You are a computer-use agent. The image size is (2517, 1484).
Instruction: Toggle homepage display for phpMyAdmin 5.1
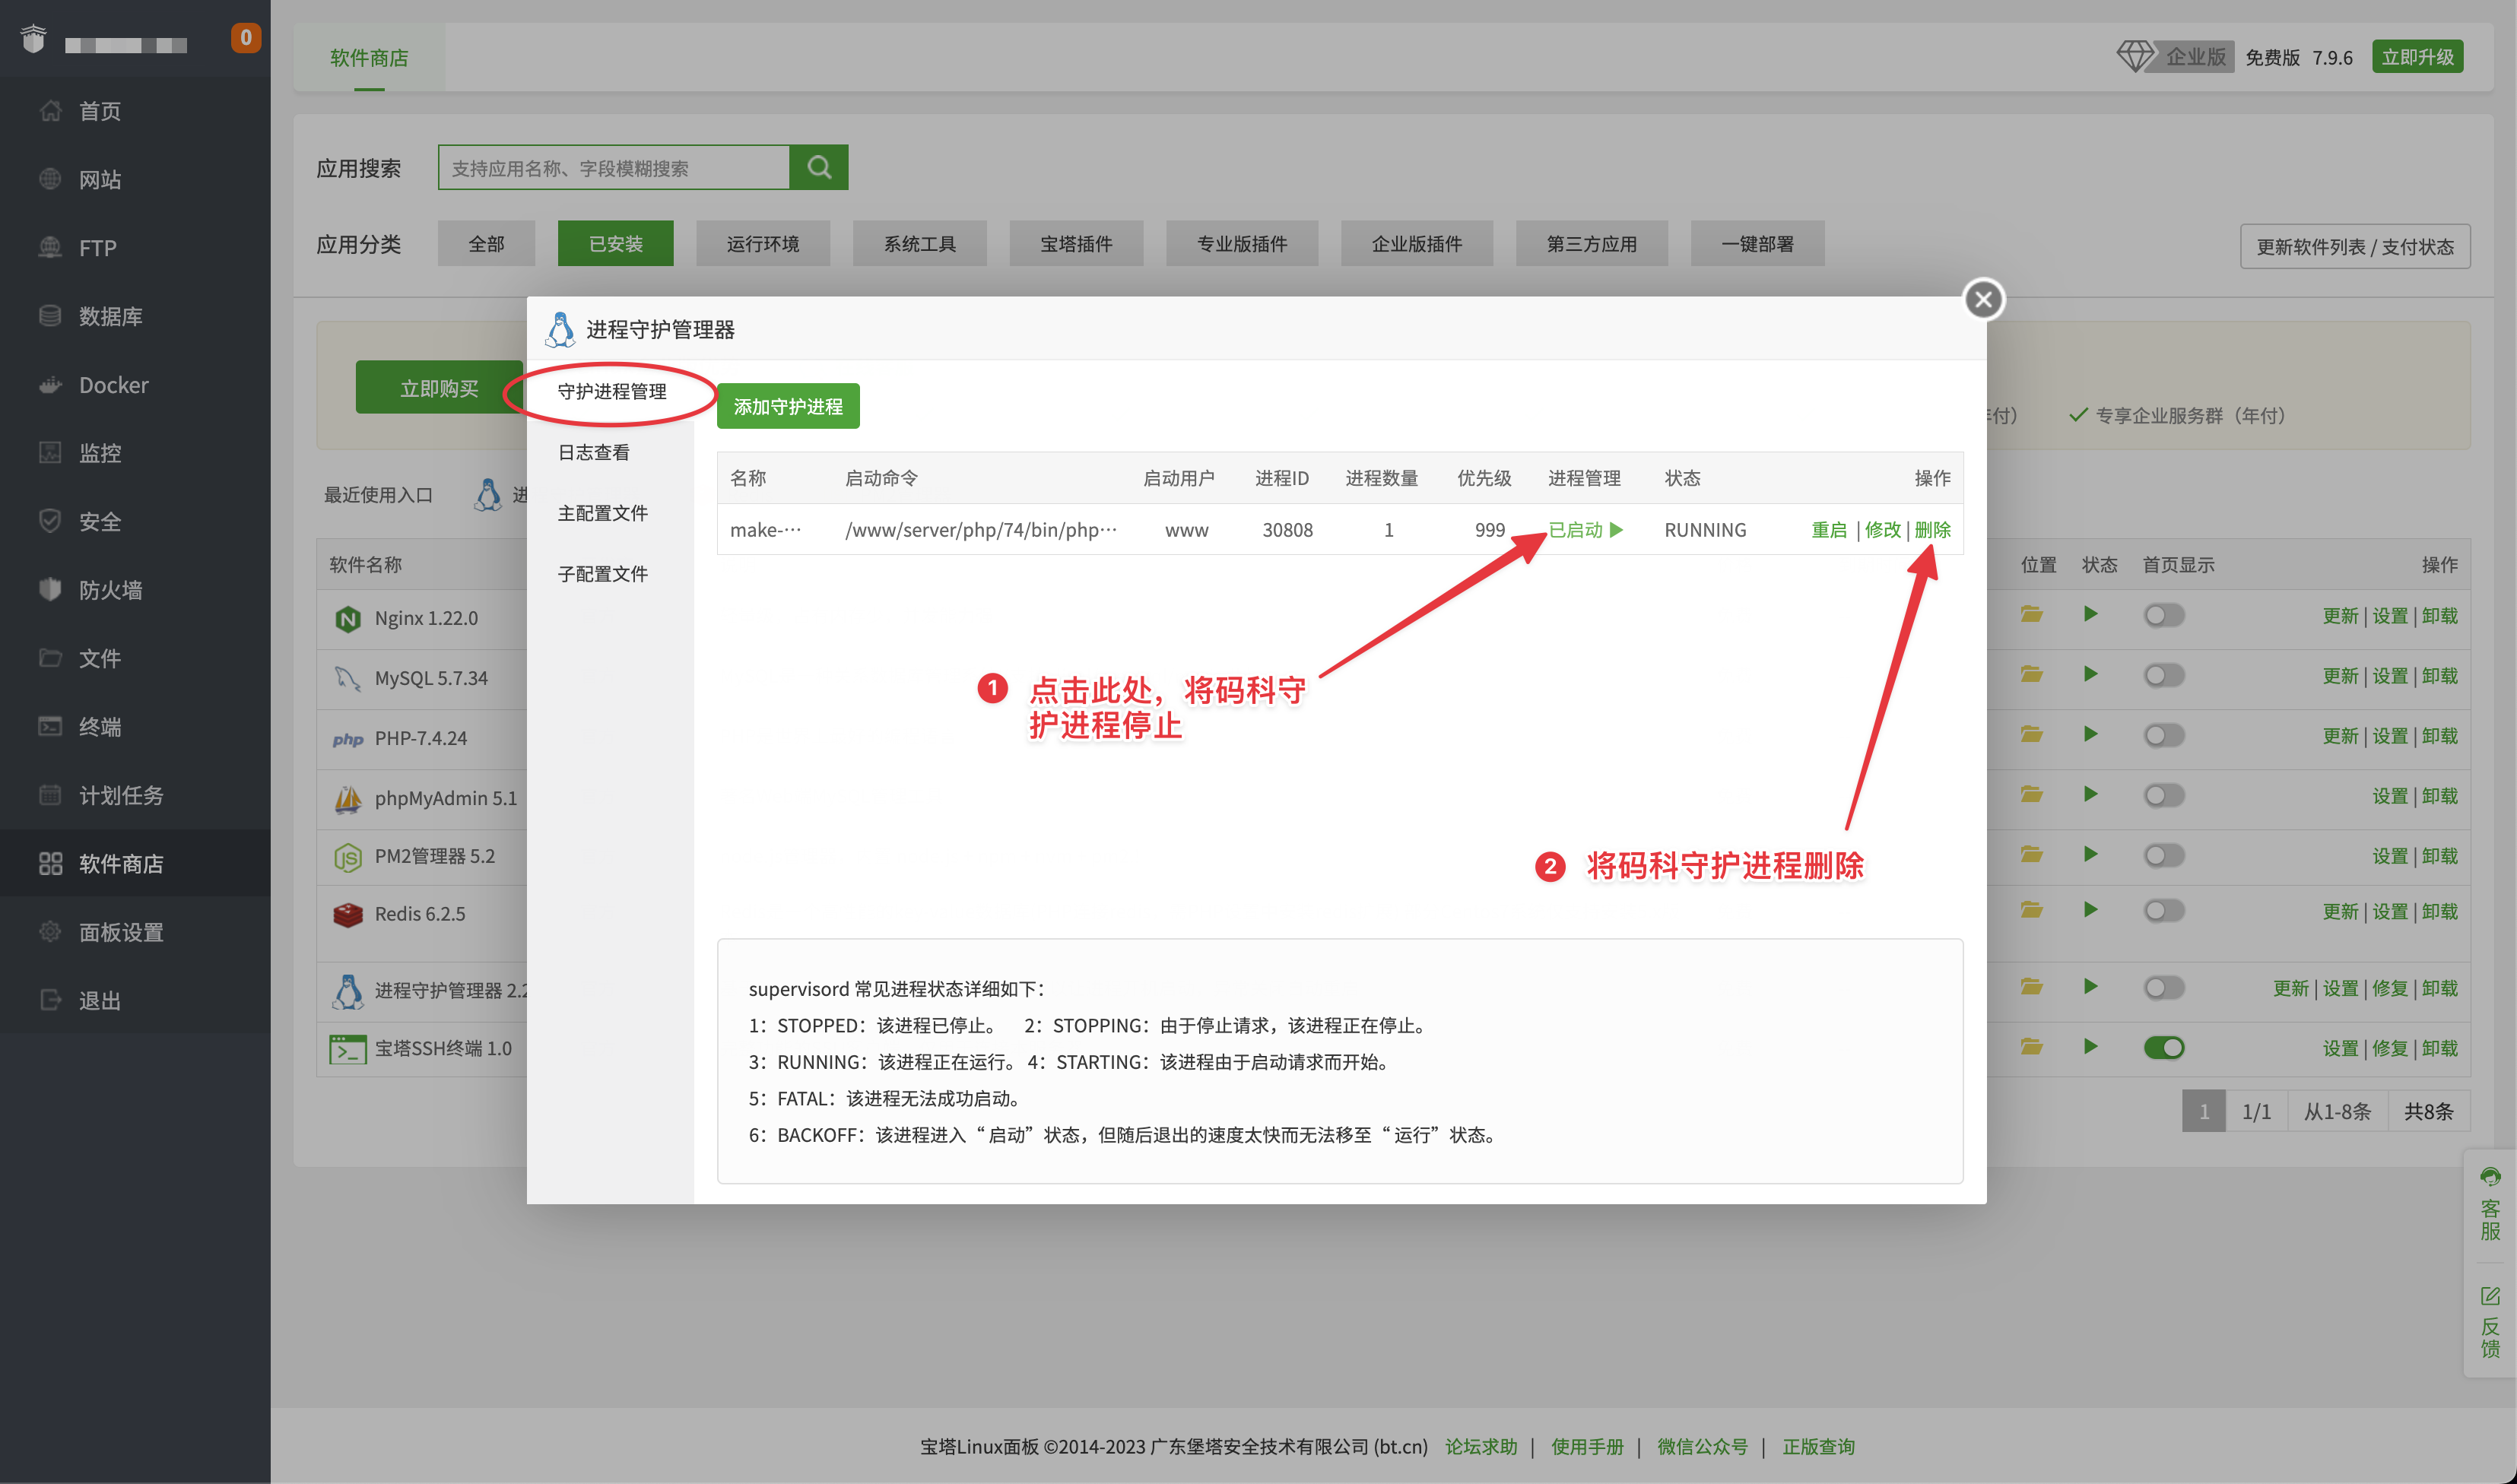click(x=2164, y=795)
